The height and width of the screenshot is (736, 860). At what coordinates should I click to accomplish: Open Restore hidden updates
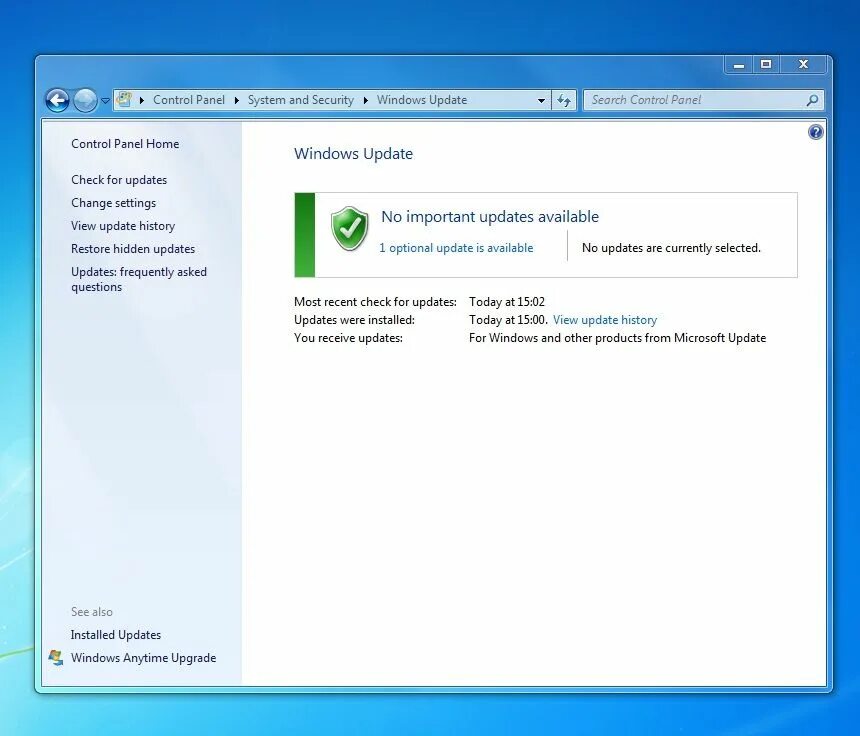(133, 249)
